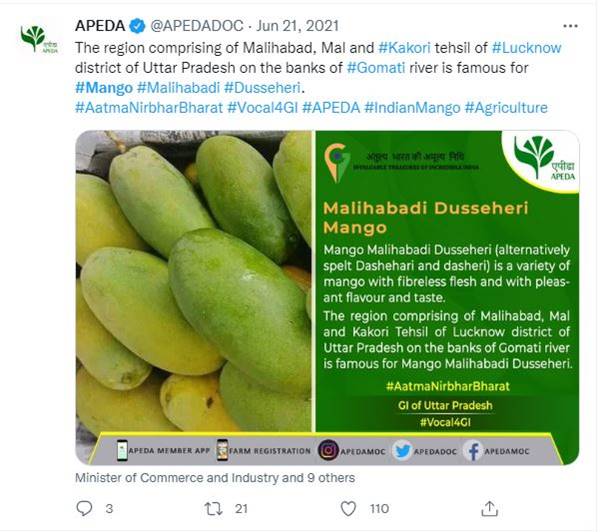Like the tweet with heart icon
Viewport: 600px width, 532px height.
tap(346, 509)
